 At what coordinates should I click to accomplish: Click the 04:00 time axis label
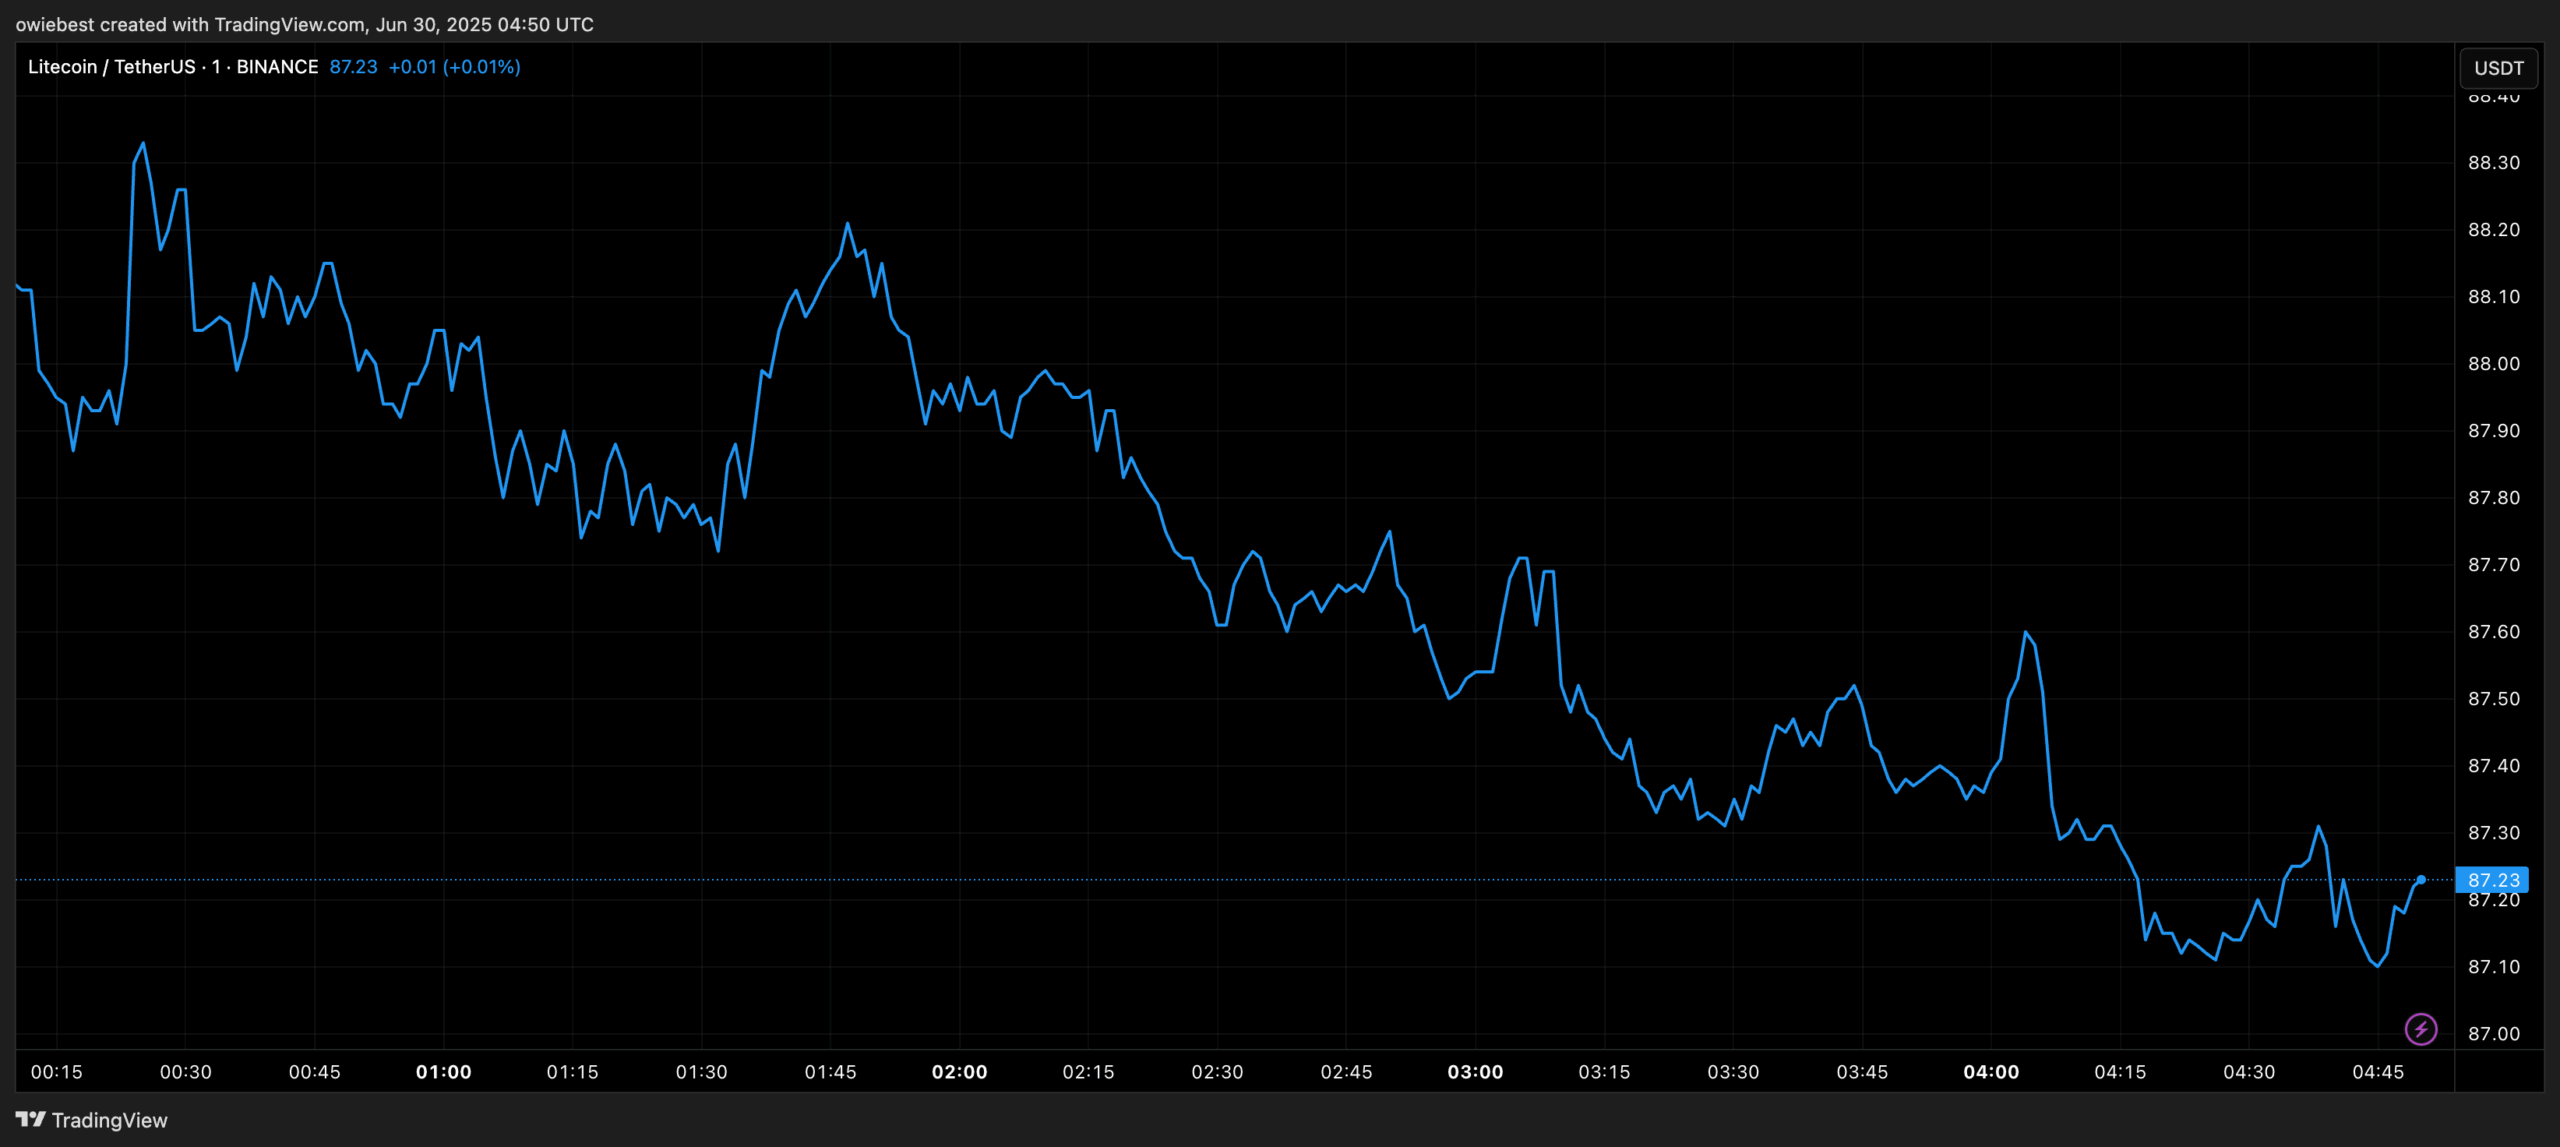click(x=1992, y=1072)
